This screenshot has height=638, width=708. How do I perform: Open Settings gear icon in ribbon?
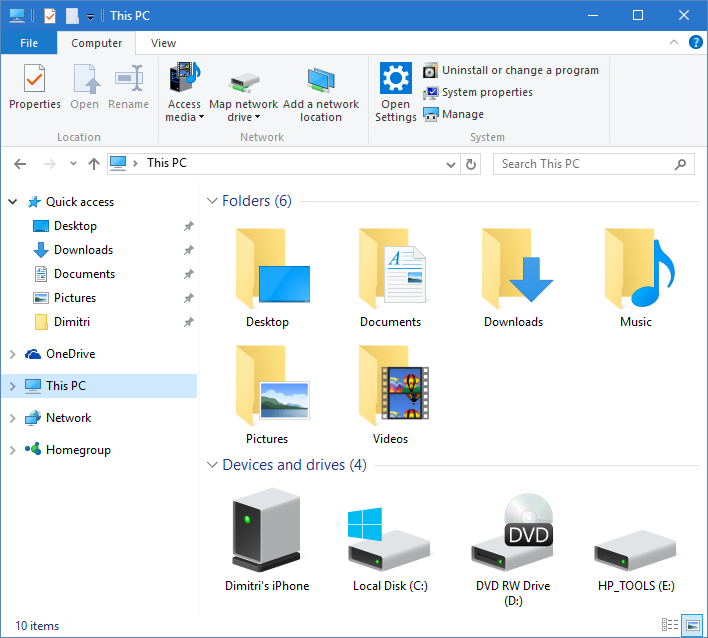pos(396,78)
